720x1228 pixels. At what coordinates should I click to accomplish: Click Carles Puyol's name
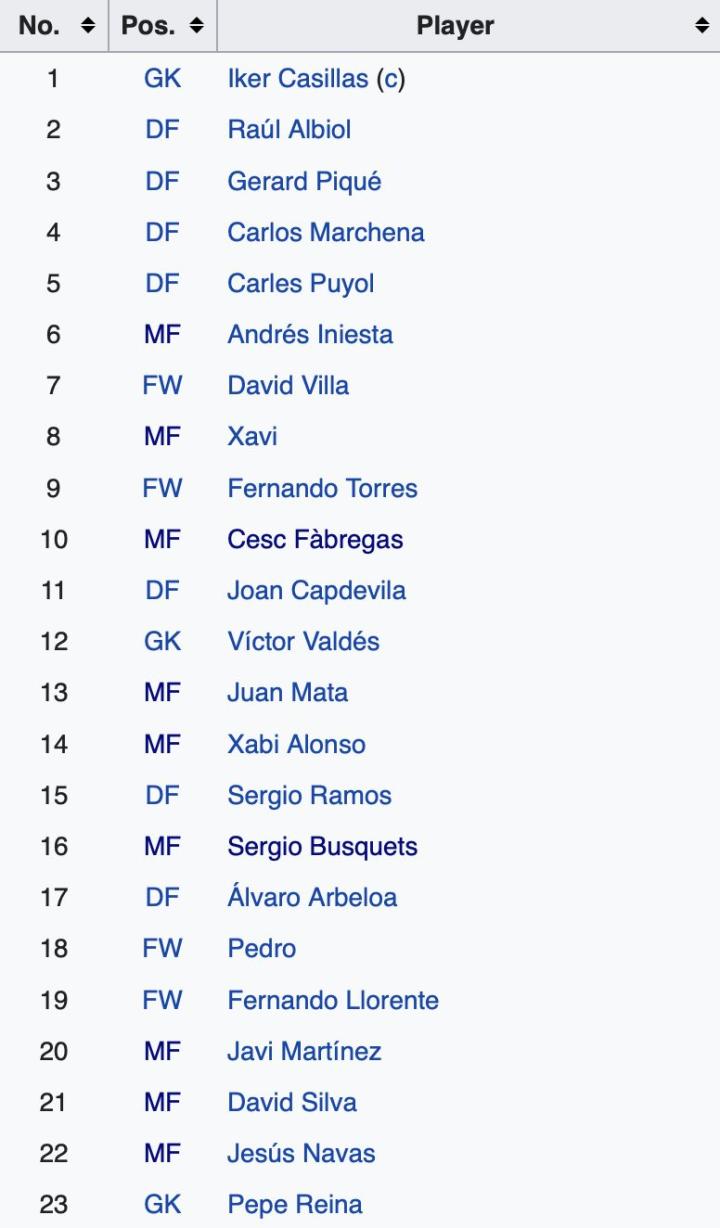coord(300,284)
